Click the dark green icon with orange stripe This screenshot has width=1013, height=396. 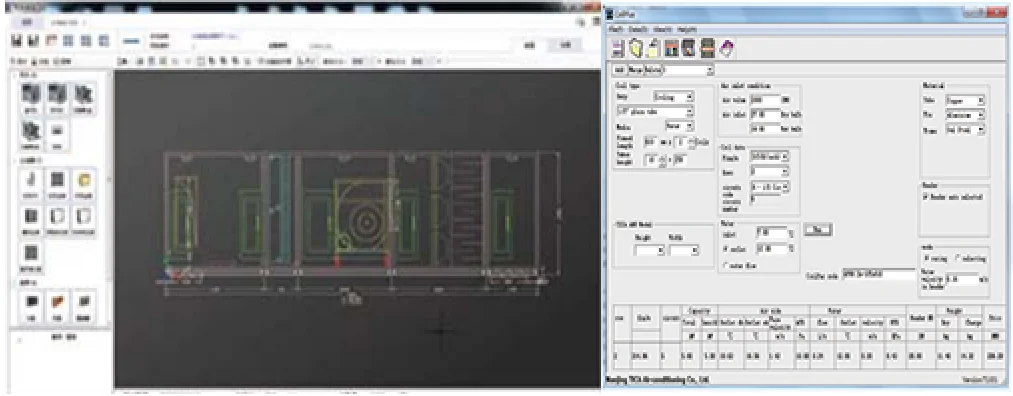(x=707, y=48)
